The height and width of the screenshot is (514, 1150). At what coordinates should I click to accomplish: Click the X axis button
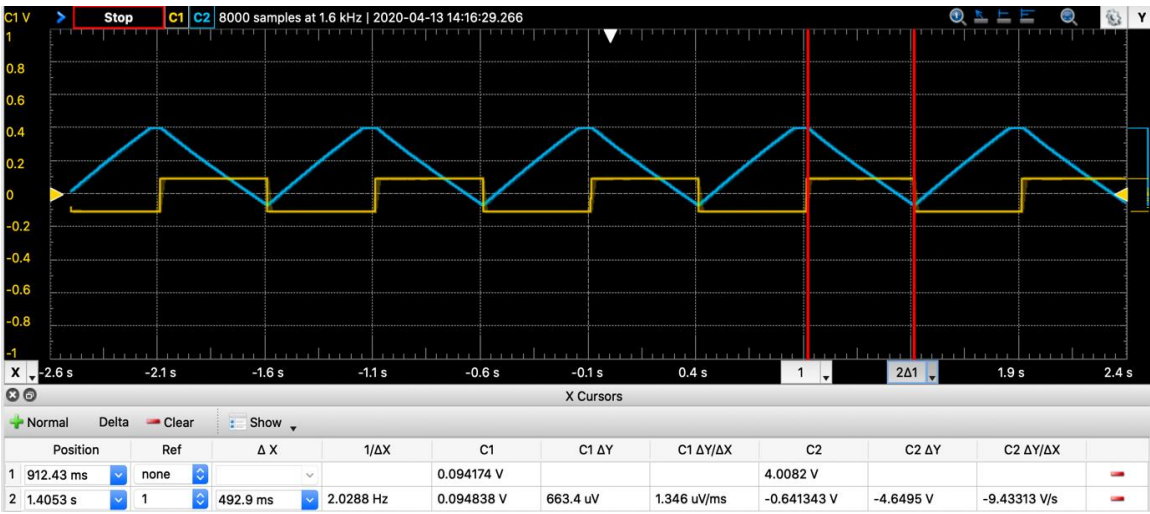click(x=15, y=373)
